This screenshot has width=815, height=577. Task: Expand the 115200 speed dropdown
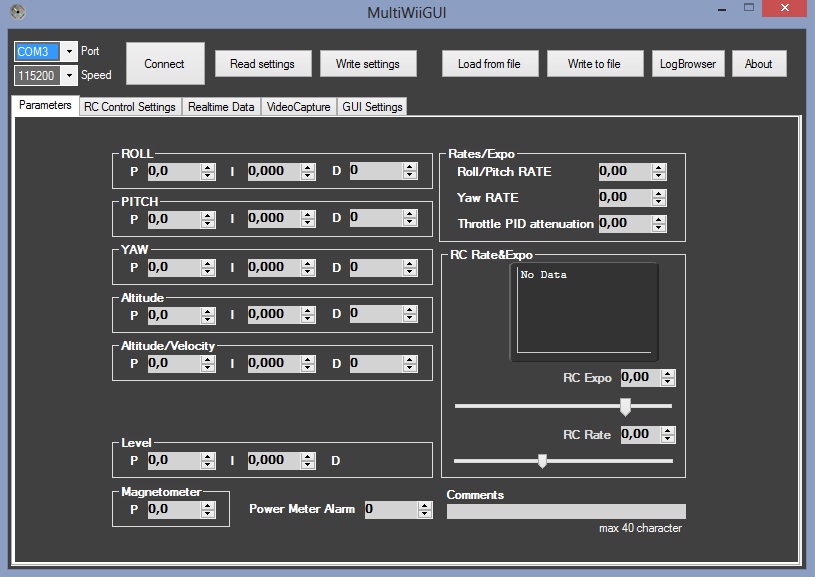pyautogui.click(x=69, y=75)
